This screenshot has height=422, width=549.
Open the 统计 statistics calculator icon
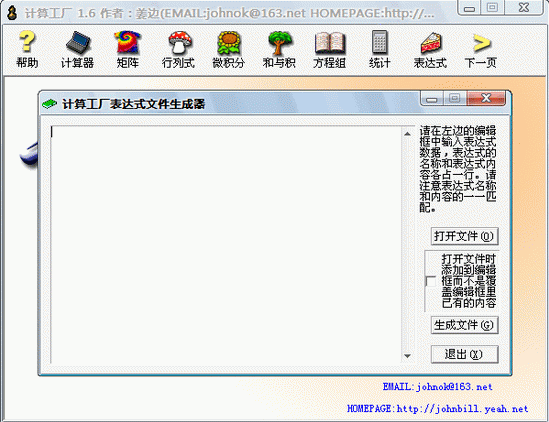click(380, 49)
